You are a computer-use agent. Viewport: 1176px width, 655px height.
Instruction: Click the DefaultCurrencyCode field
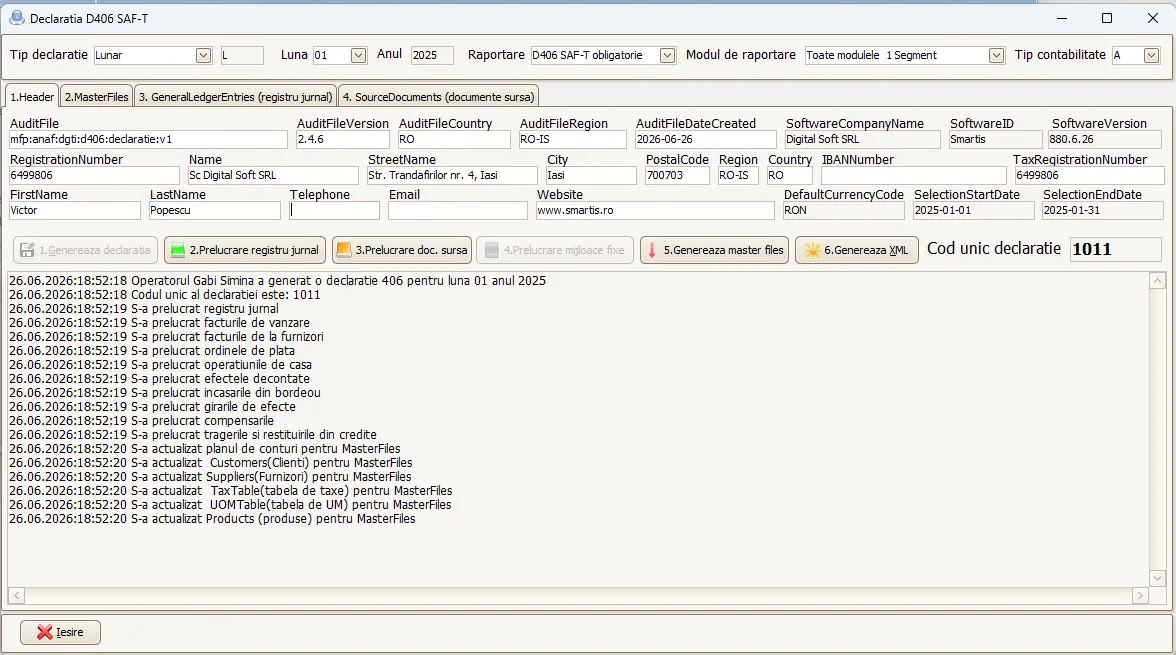pyautogui.click(x=844, y=211)
